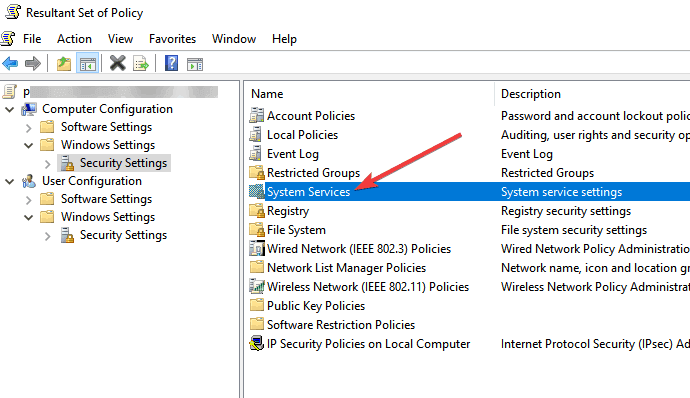Collapse the Computer Configuration node

(9, 109)
